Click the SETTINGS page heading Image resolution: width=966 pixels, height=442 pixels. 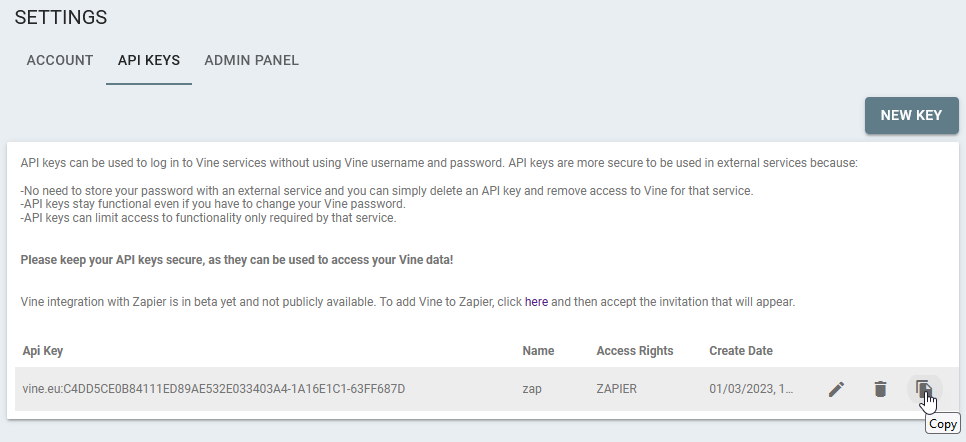(61, 17)
